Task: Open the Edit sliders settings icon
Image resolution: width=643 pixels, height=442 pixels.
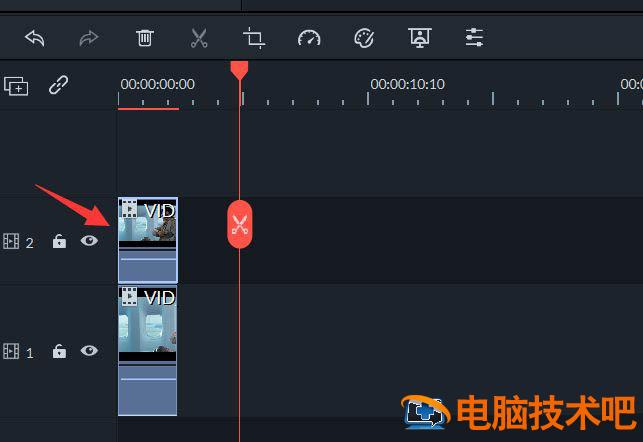Action: (474, 38)
